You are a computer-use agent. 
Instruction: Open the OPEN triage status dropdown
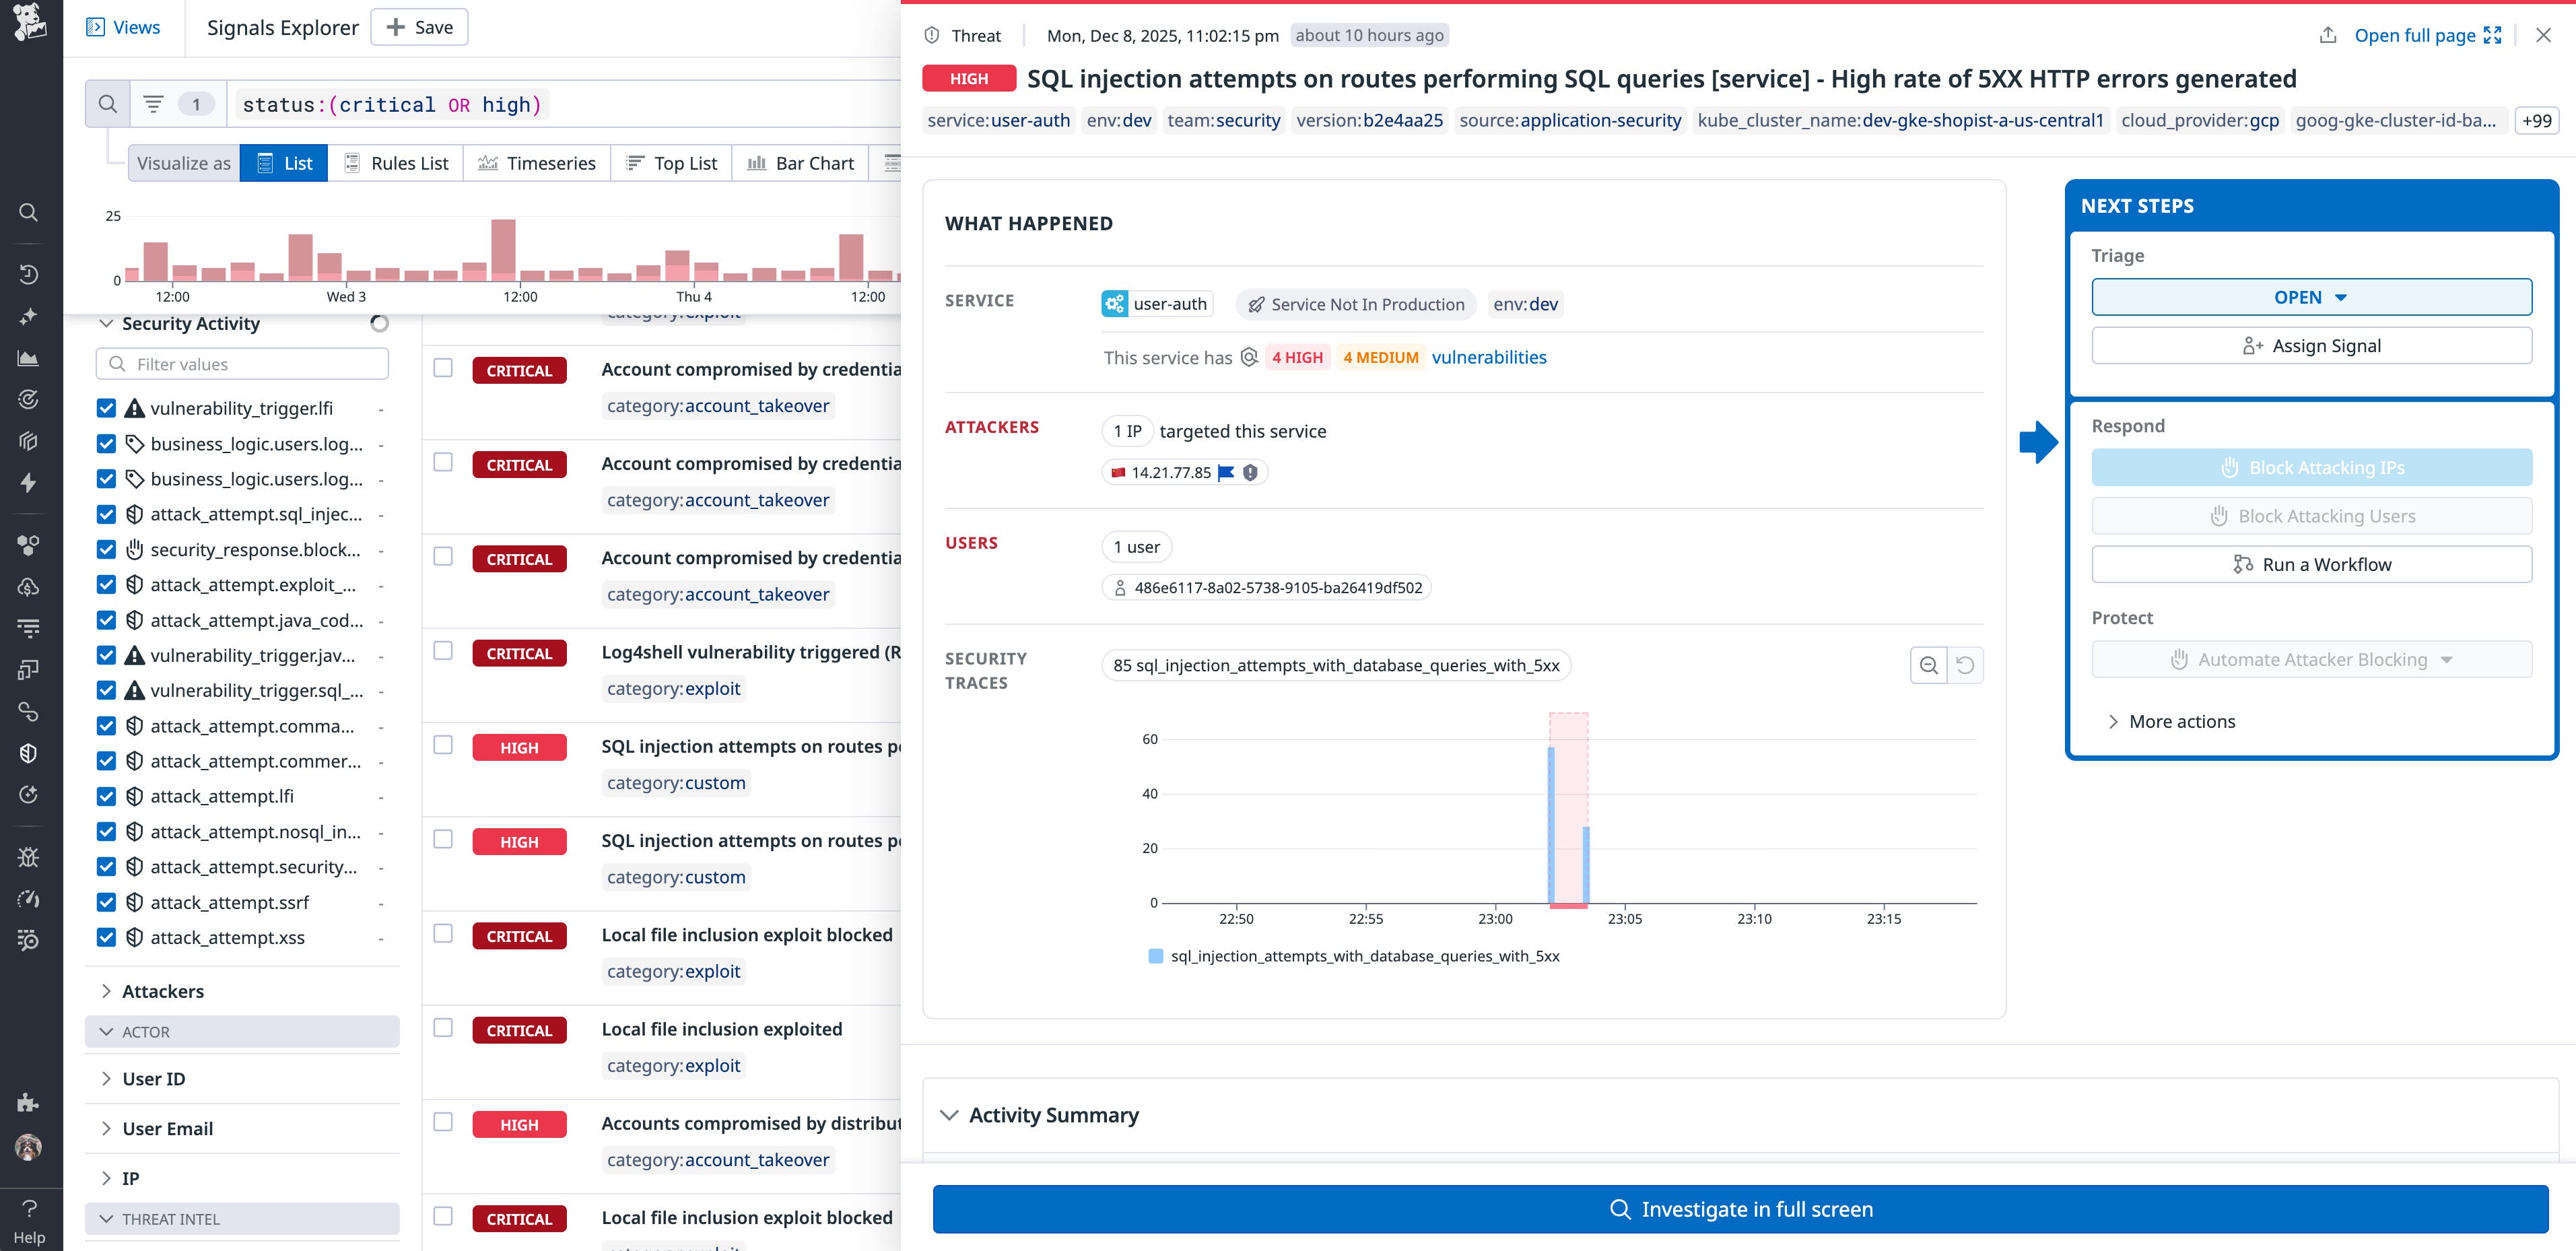[2311, 297]
